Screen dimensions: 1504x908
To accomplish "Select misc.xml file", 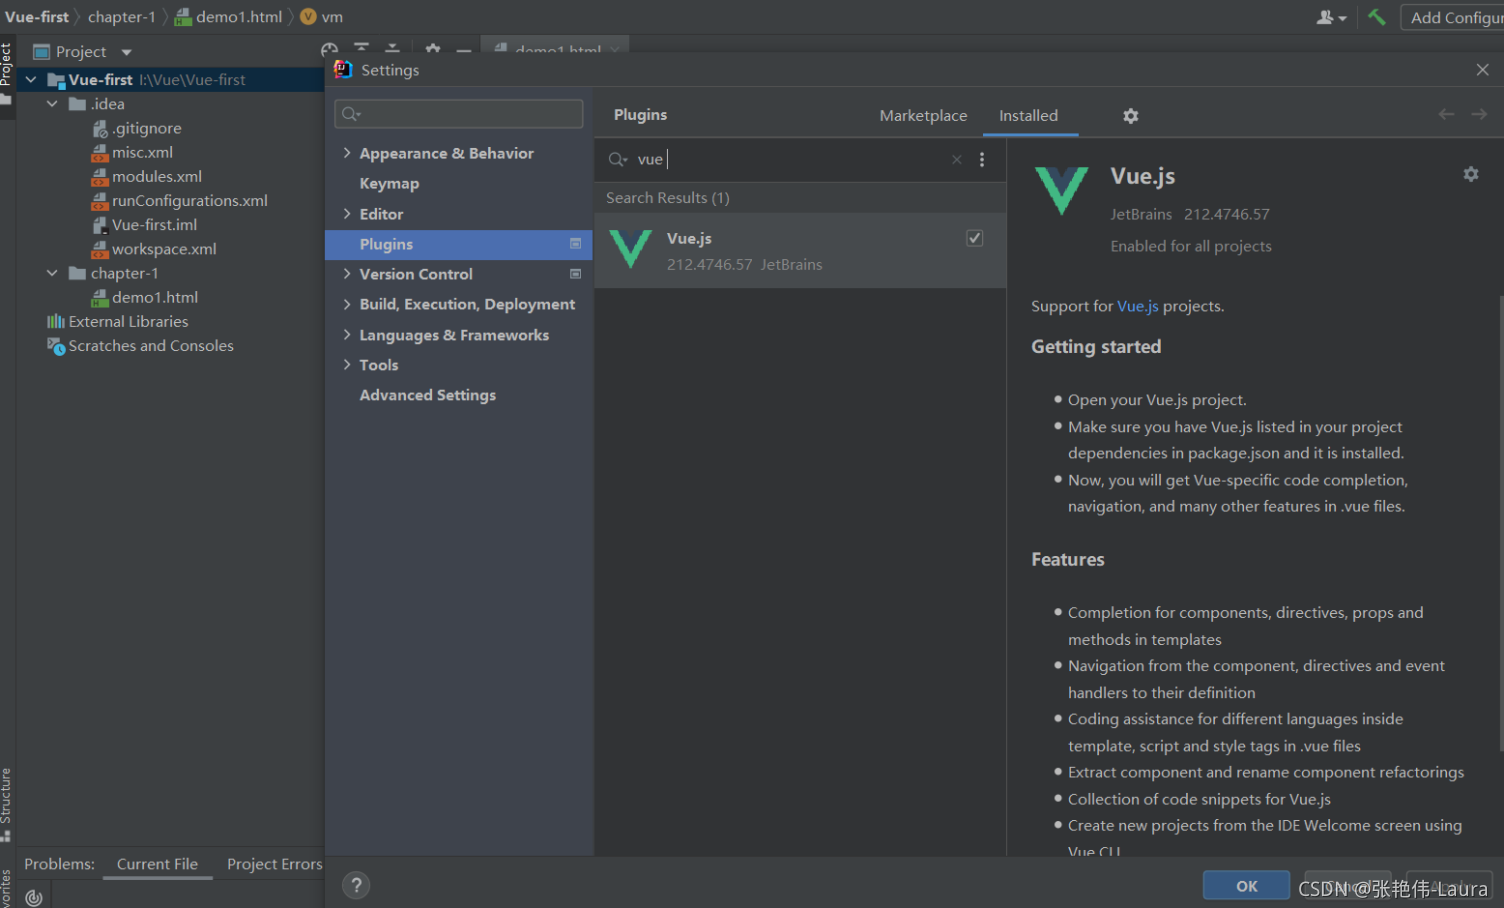I will coord(132,152).
